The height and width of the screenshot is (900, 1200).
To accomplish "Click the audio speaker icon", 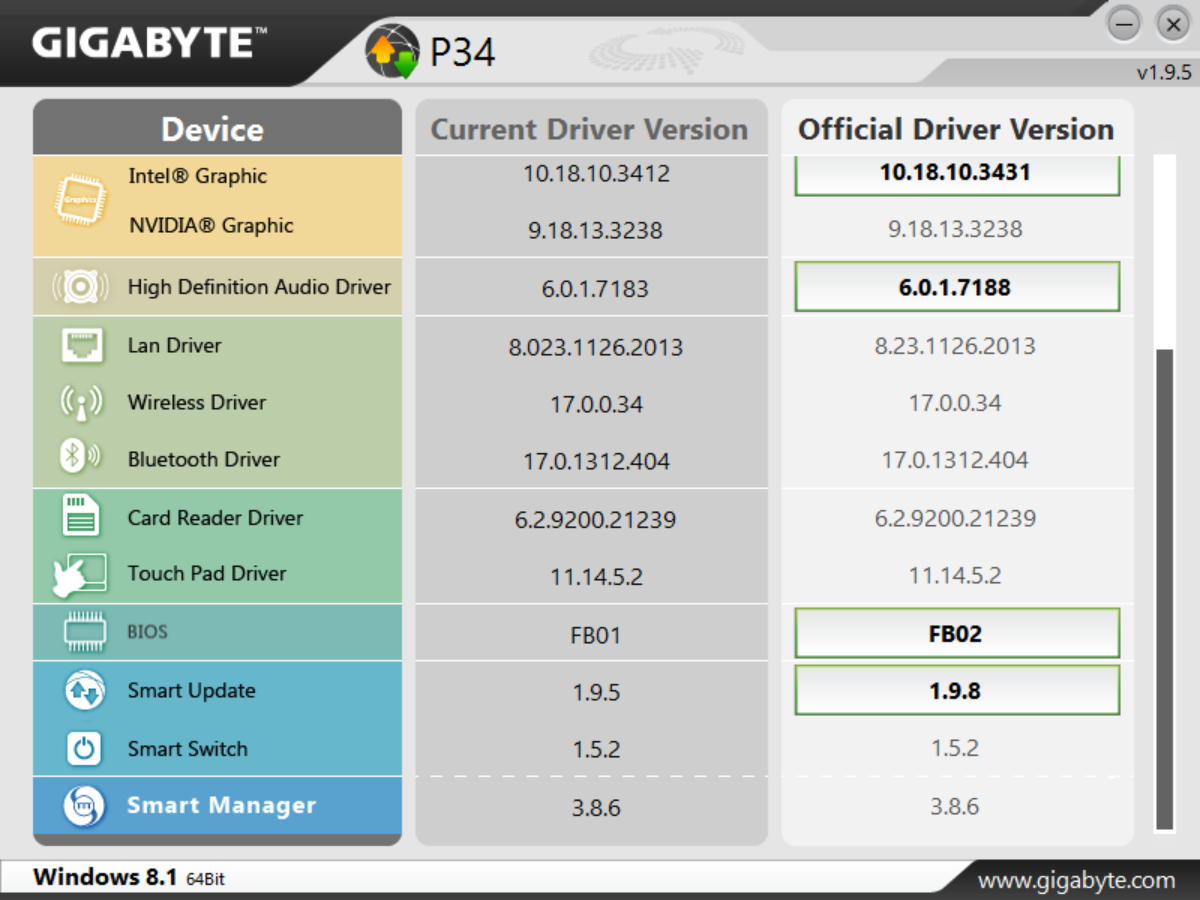I will [80, 288].
